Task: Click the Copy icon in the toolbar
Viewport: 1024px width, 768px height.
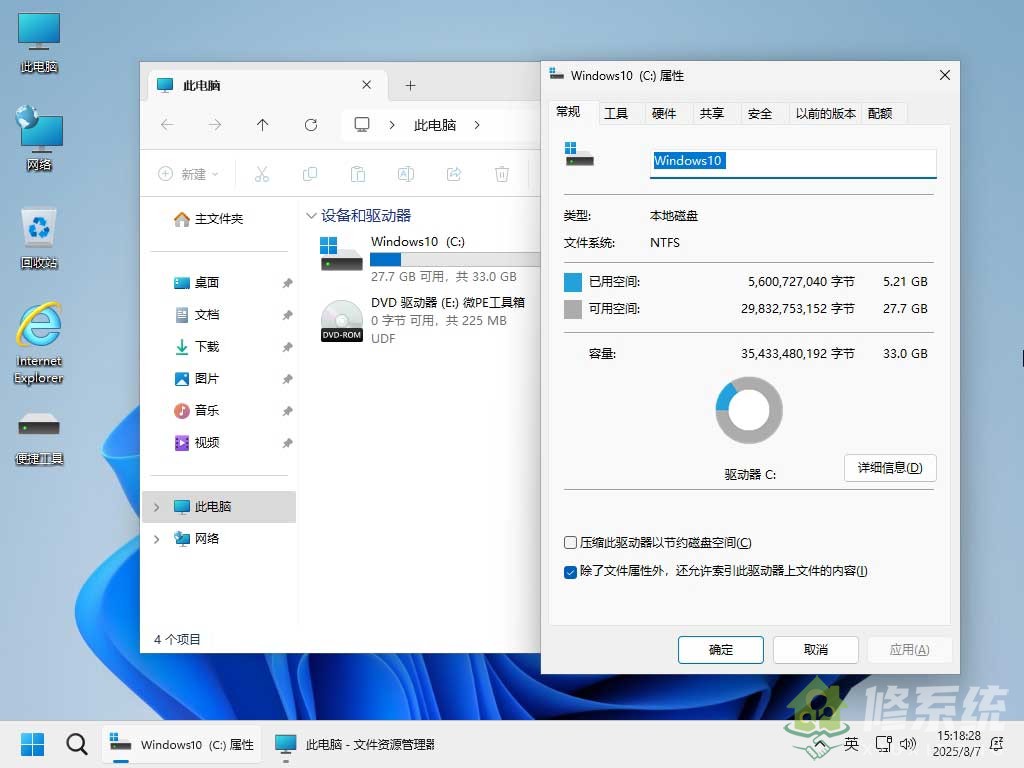Action: pos(310,174)
